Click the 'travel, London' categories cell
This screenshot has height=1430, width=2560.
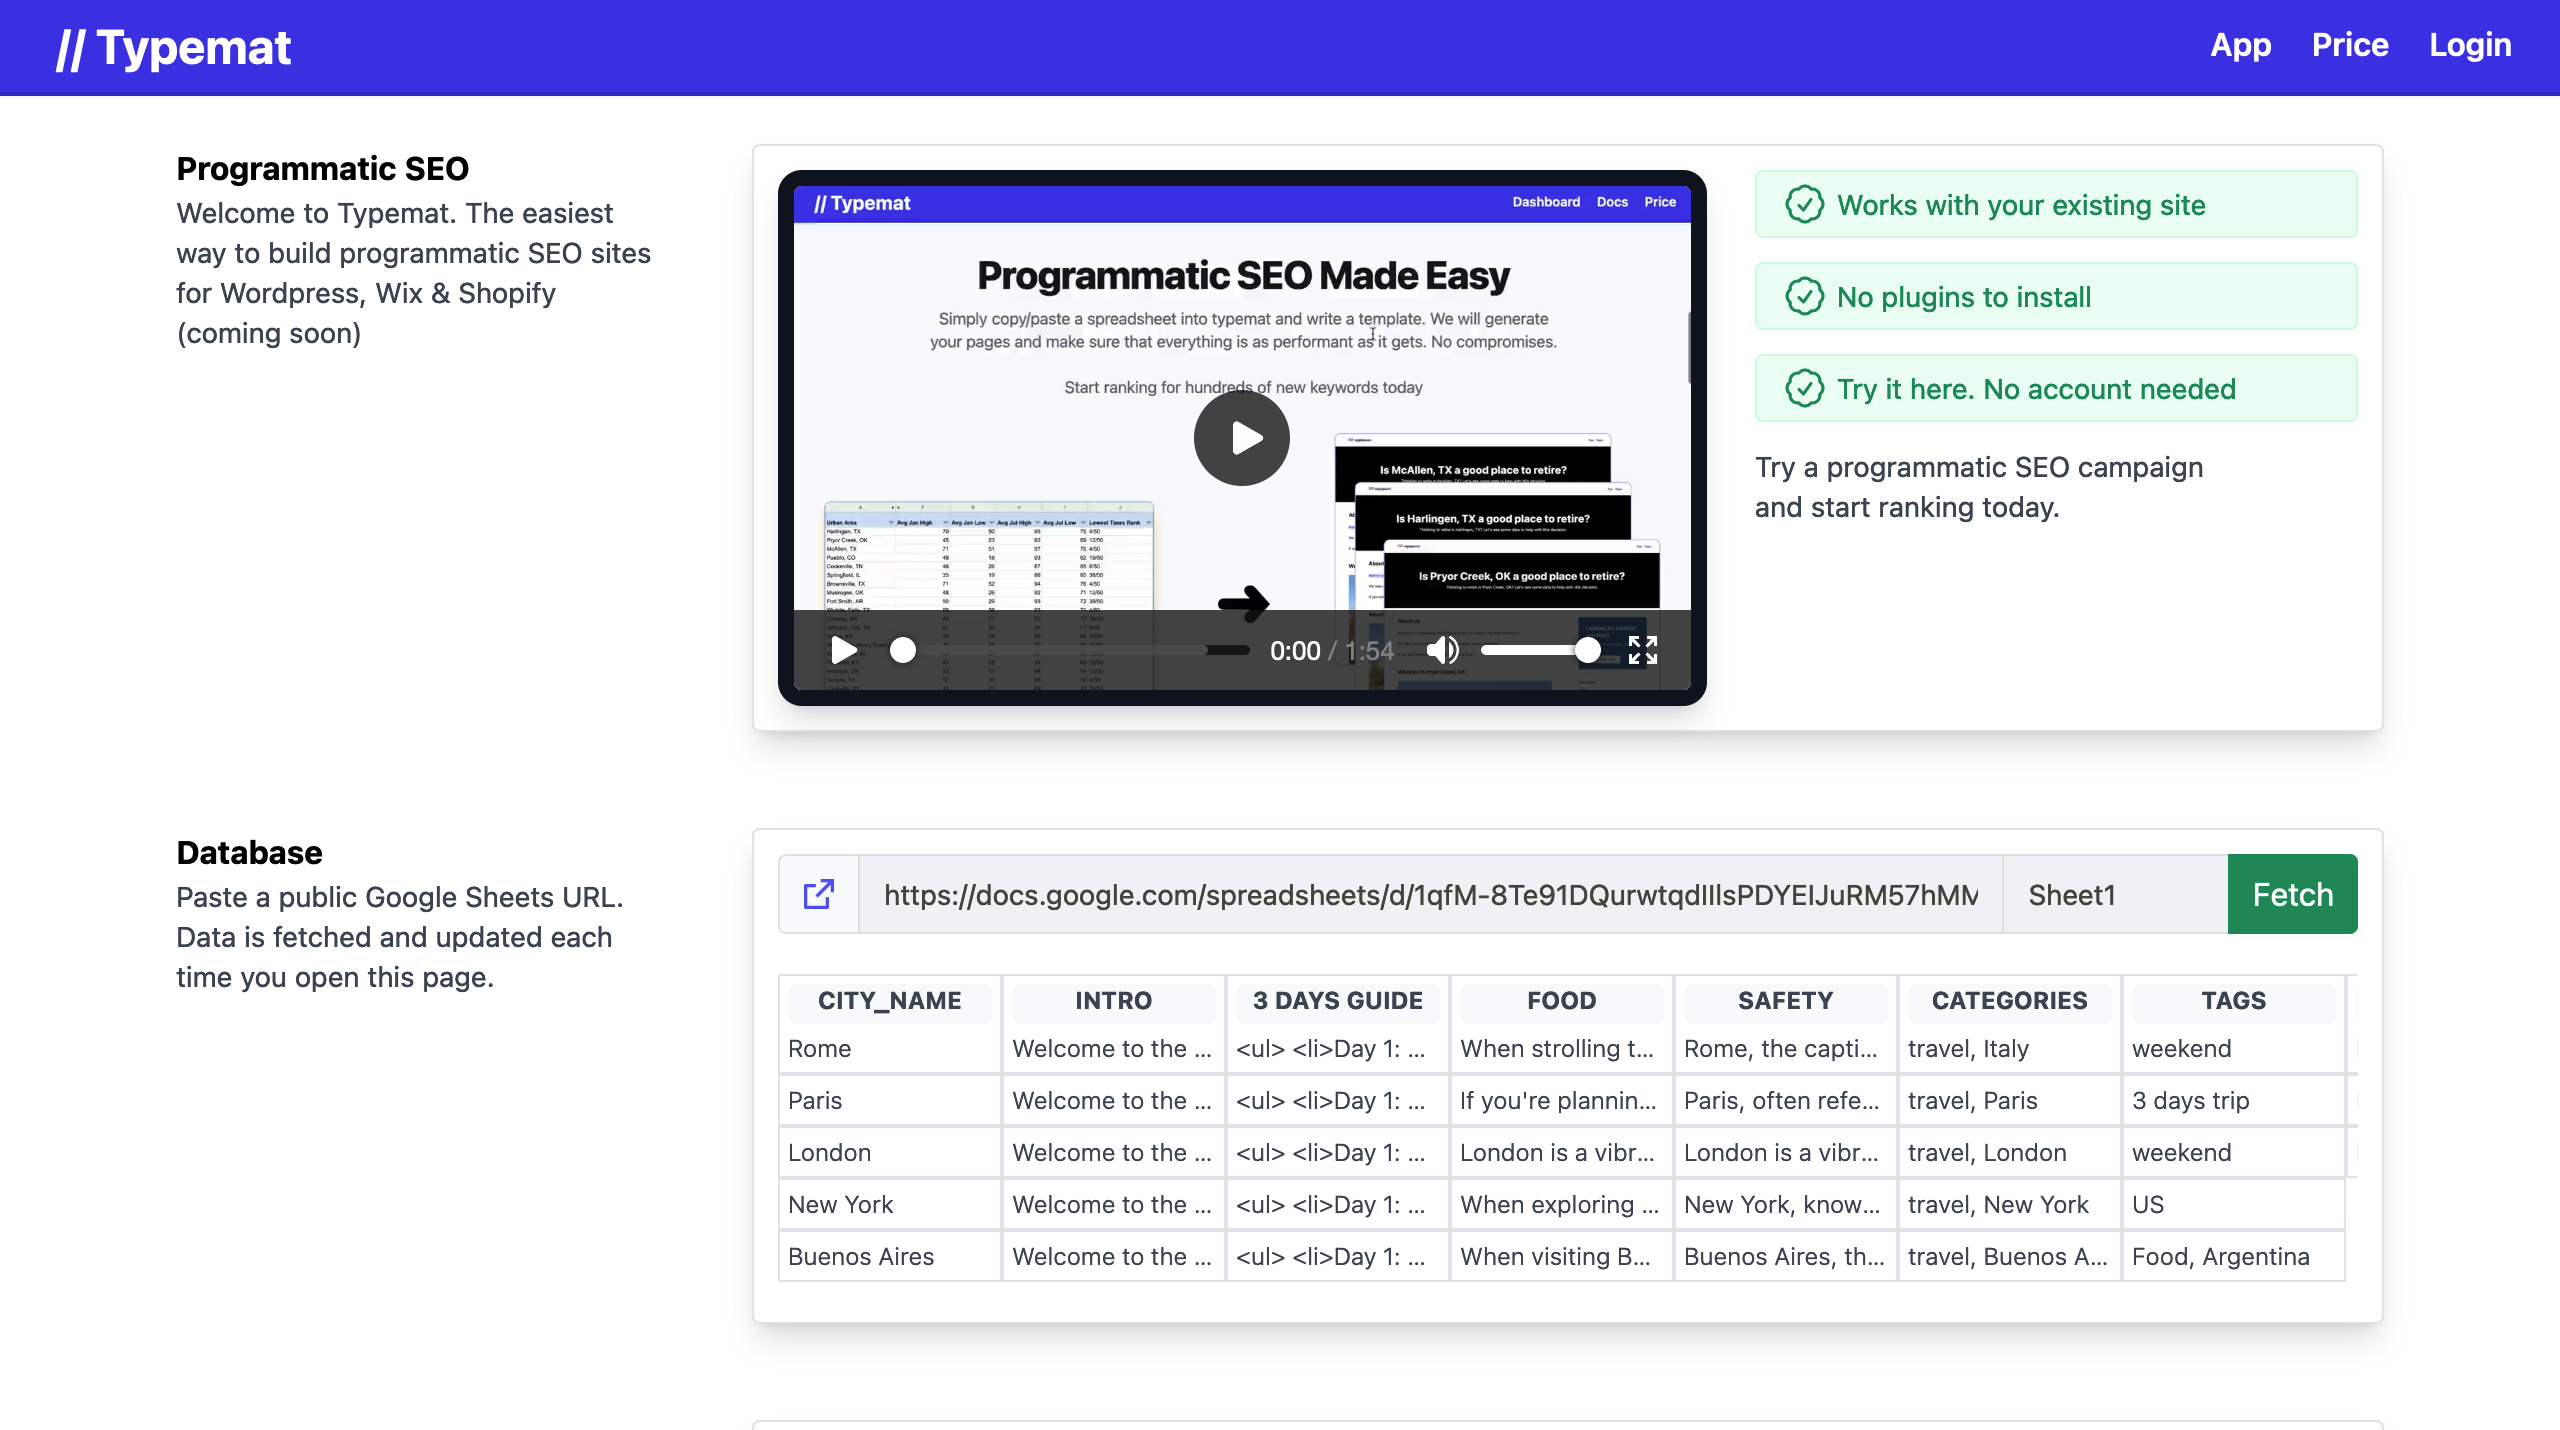(x=2009, y=1153)
